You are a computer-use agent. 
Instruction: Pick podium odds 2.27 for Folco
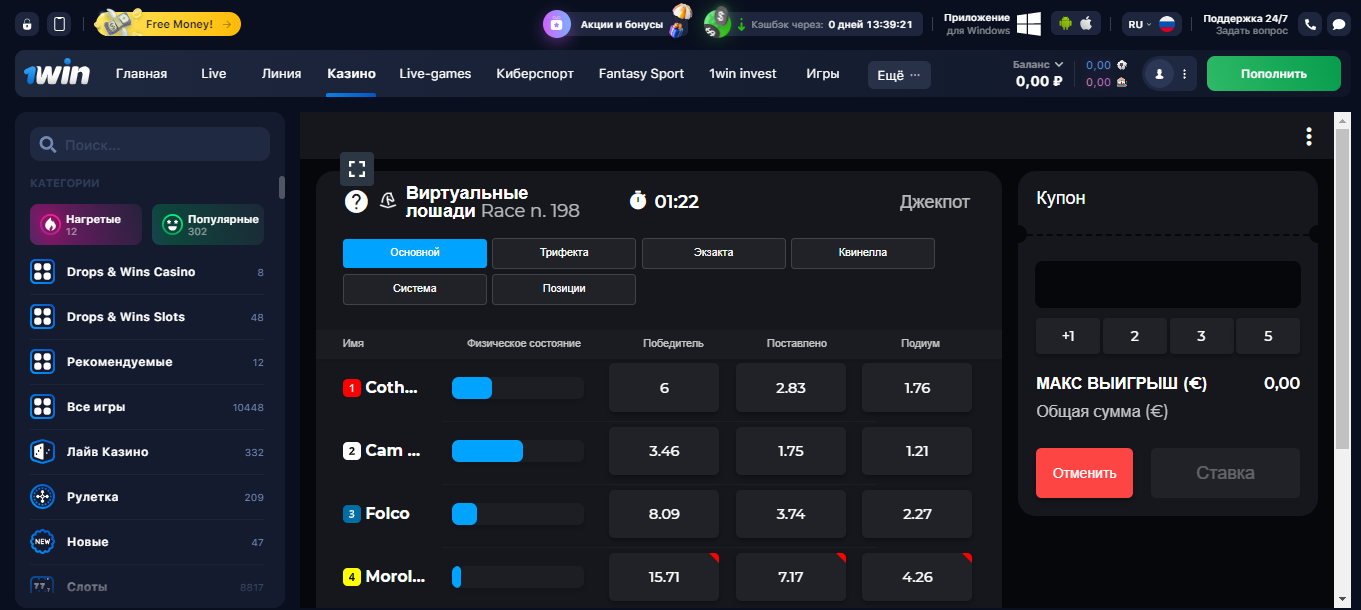click(917, 514)
